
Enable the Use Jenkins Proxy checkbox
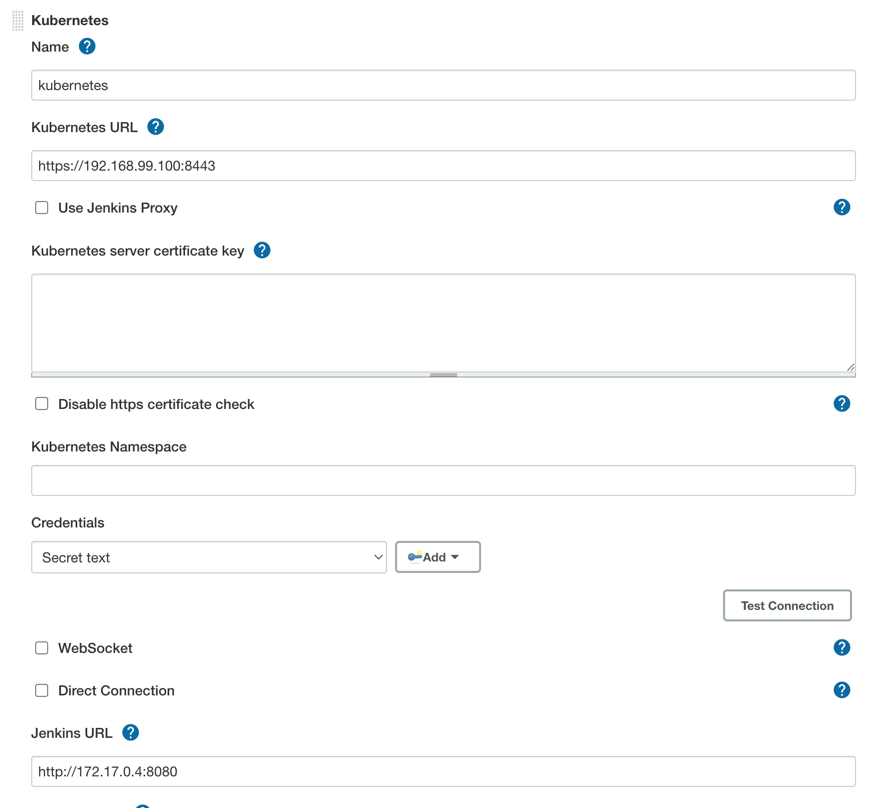[x=41, y=207]
